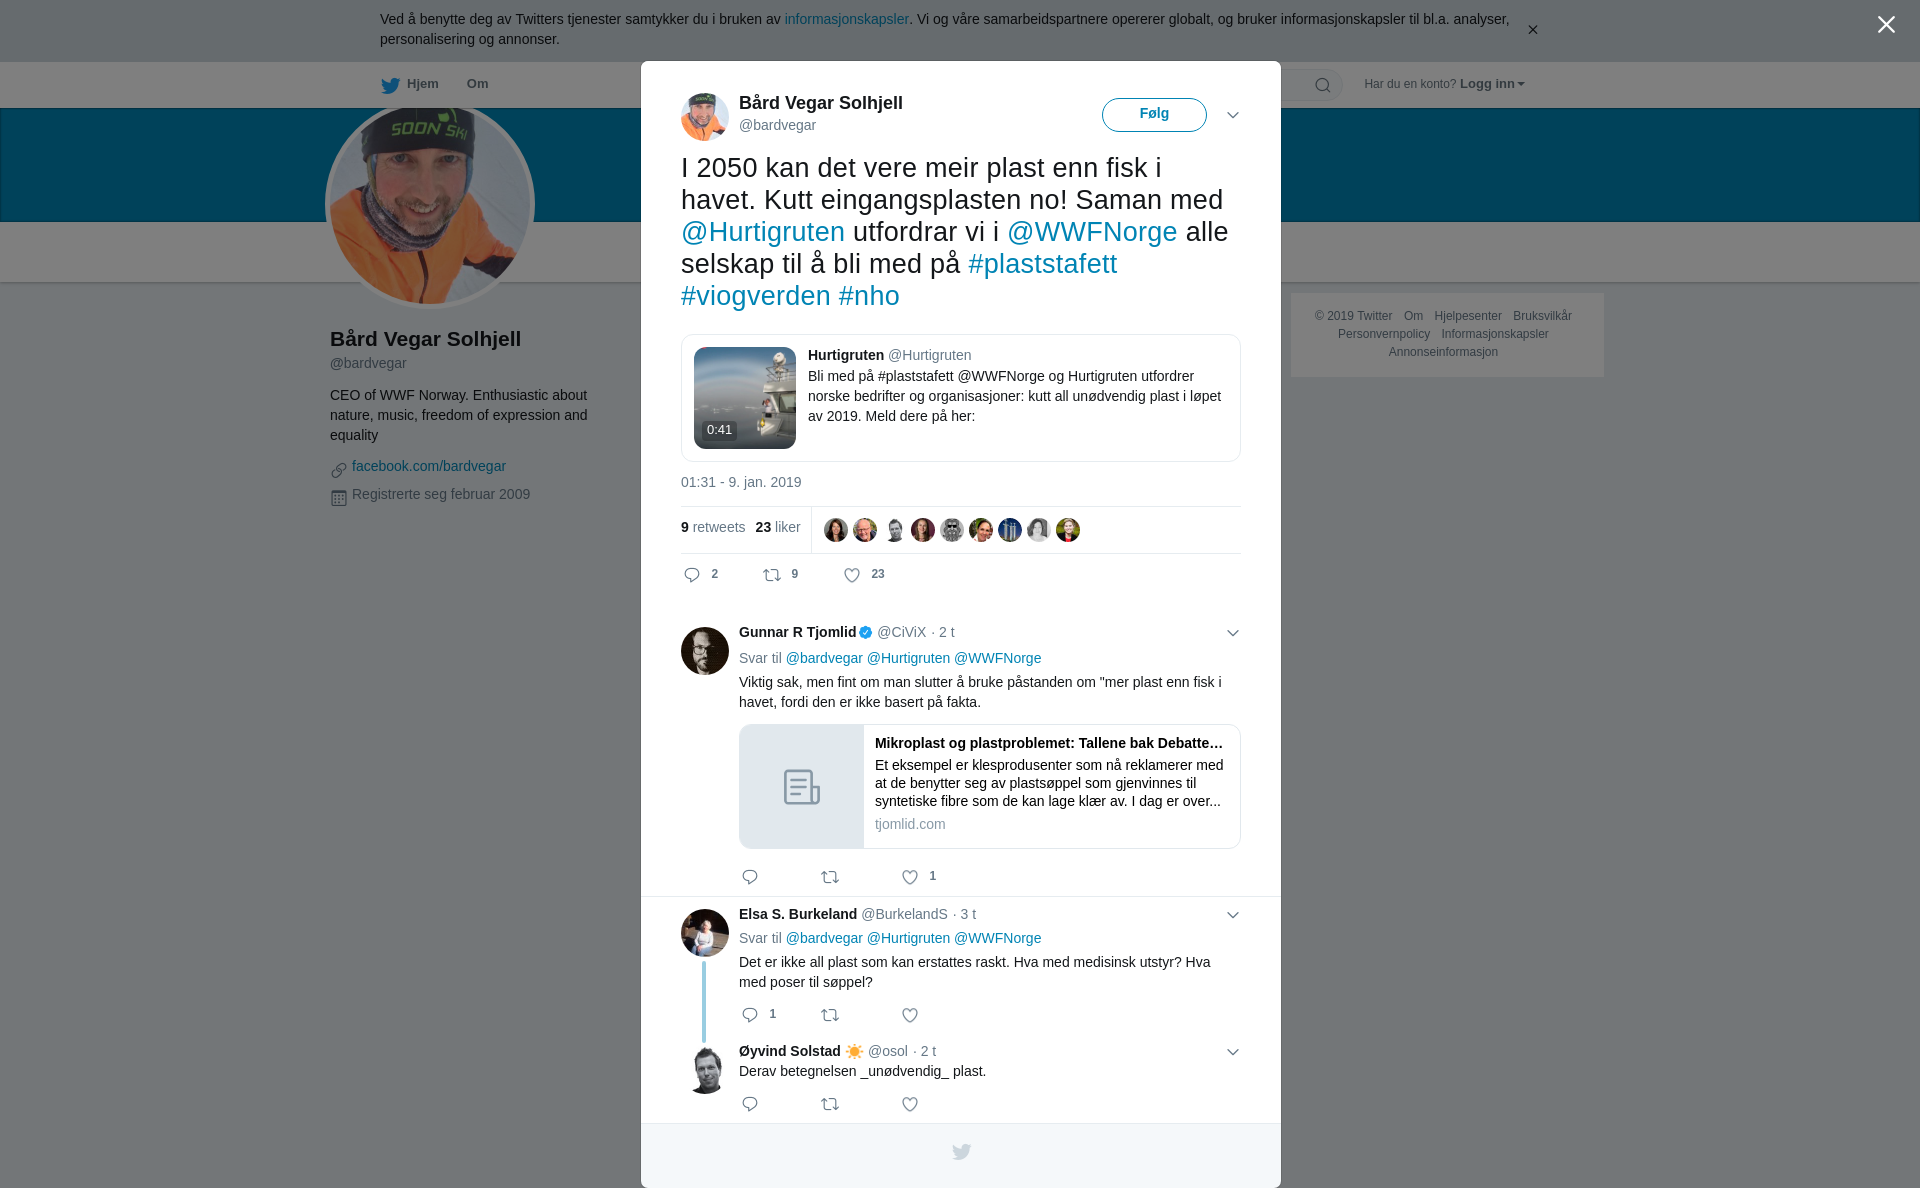Retweet Bård Vegar Solhjell's main tweet
The image size is (1920, 1188).
tap(772, 575)
